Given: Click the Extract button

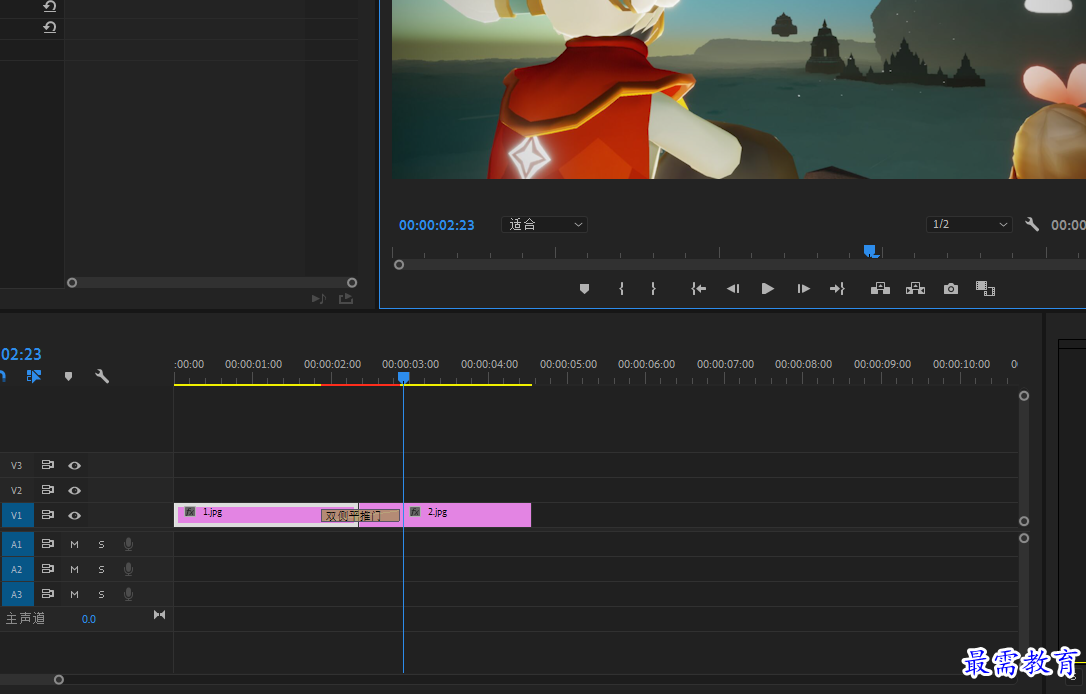Looking at the screenshot, I should (x=916, y=289).
